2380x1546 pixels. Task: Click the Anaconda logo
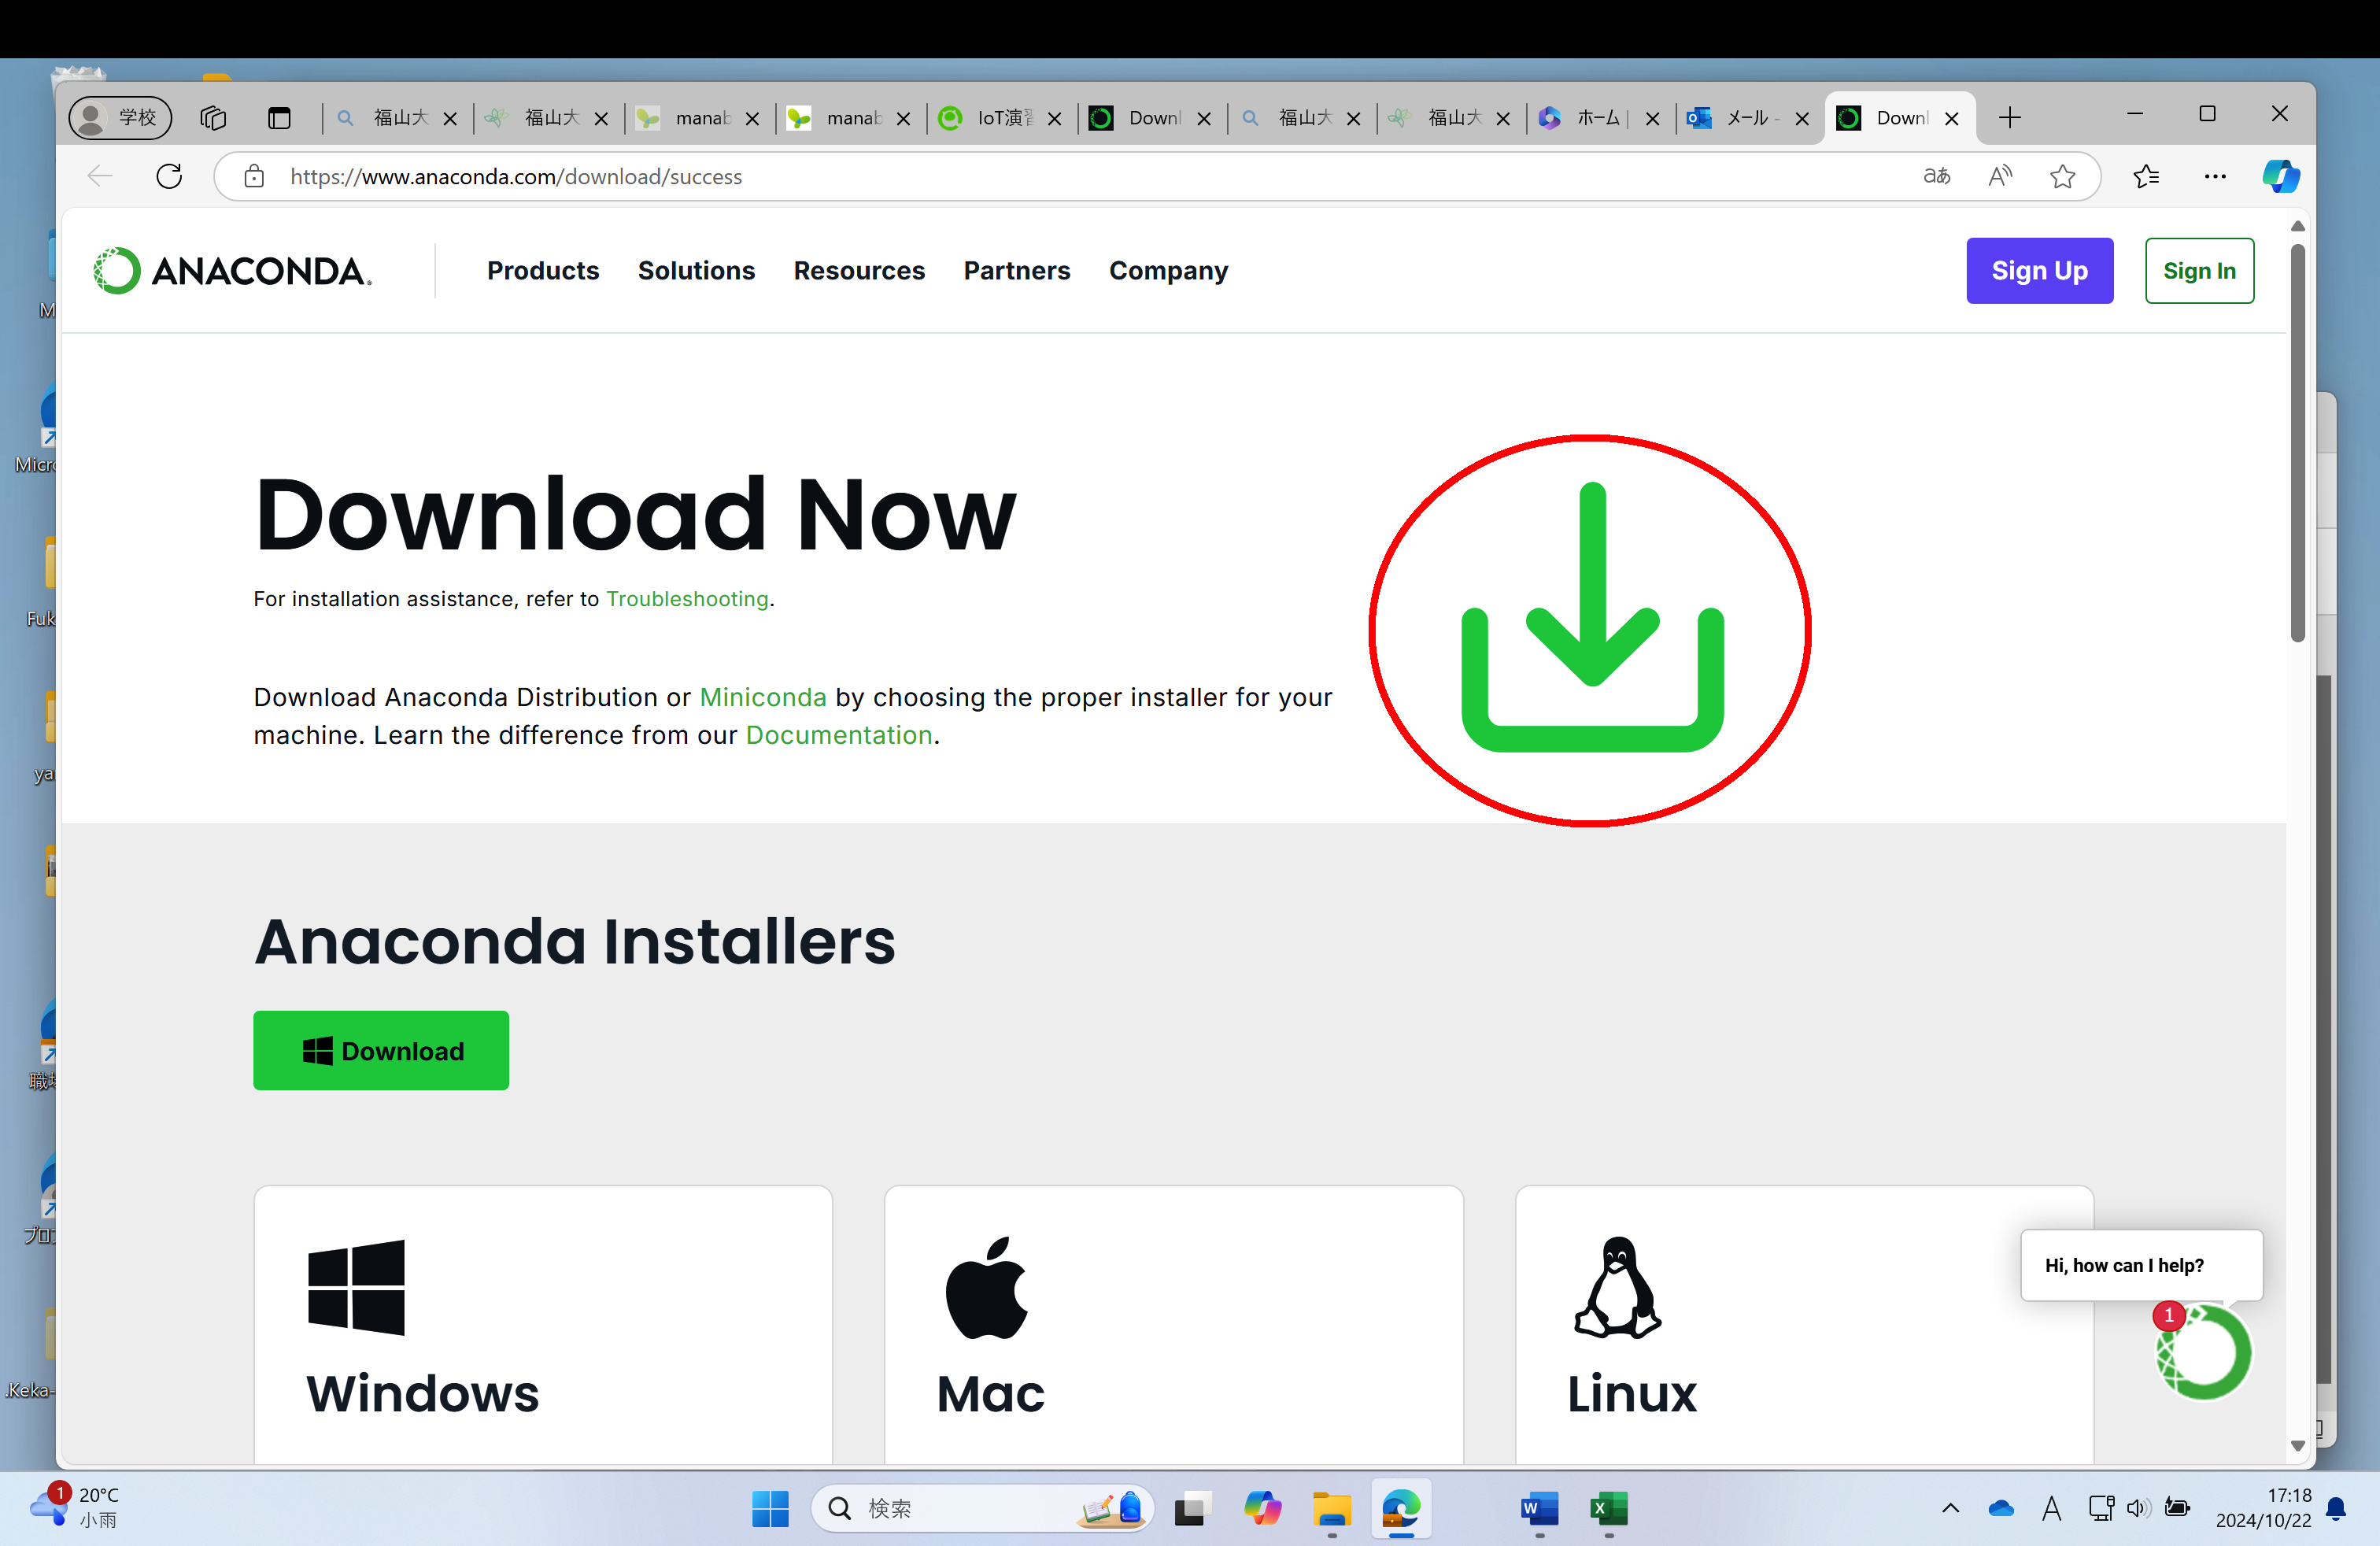pyautogui.click(x=232, y=271)
